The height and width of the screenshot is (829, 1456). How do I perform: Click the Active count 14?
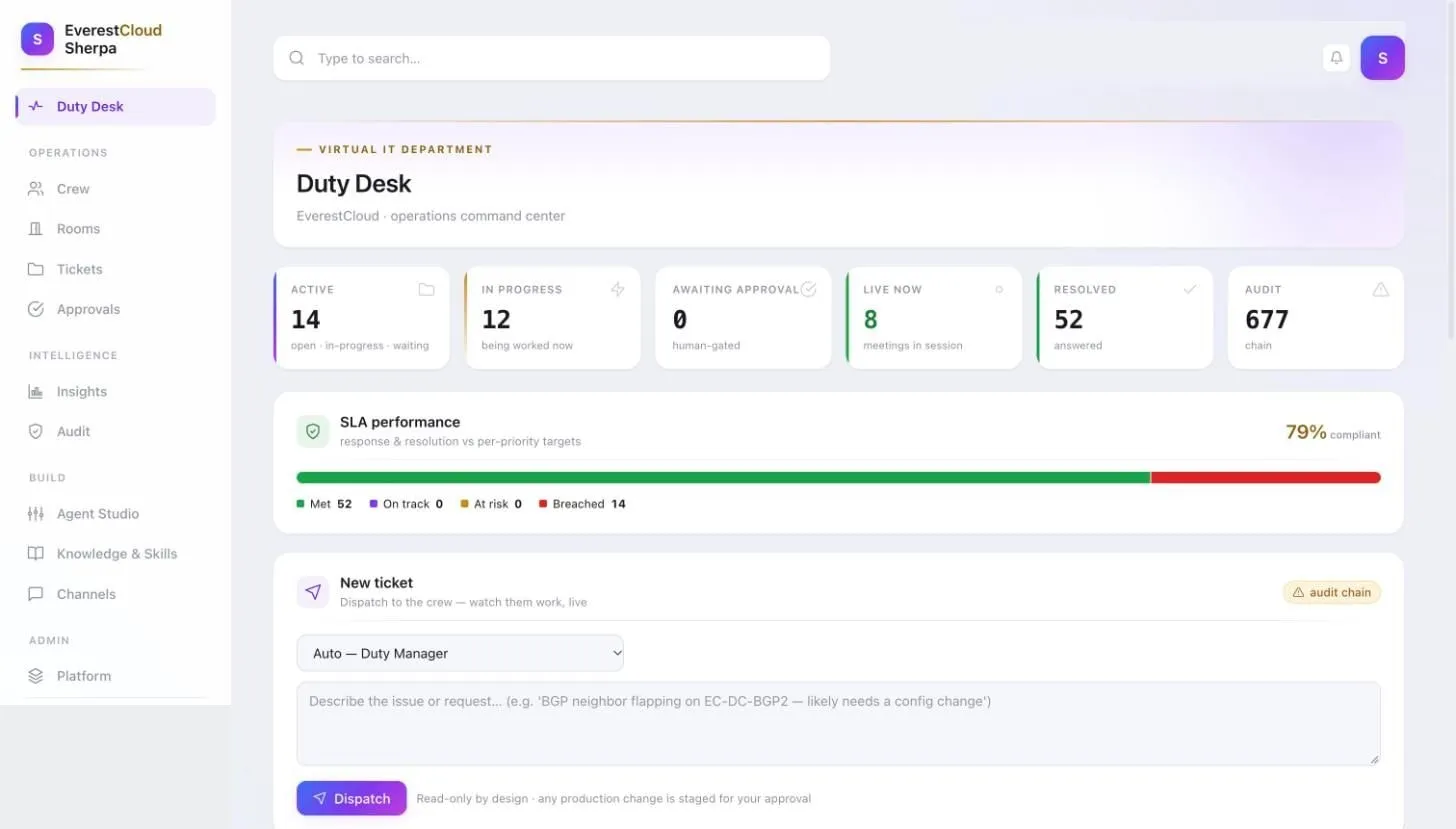click(x=306, y=319)
